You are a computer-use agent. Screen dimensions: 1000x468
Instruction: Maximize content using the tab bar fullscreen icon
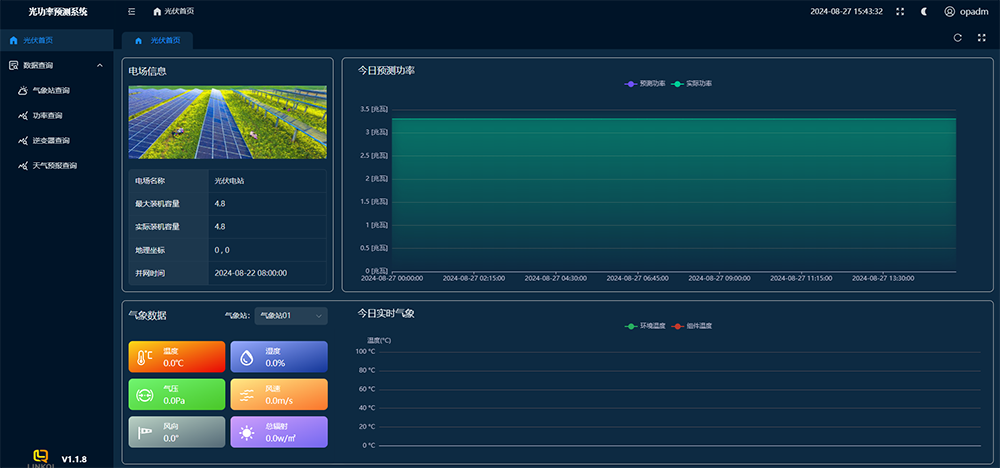(x=981, y=38)
